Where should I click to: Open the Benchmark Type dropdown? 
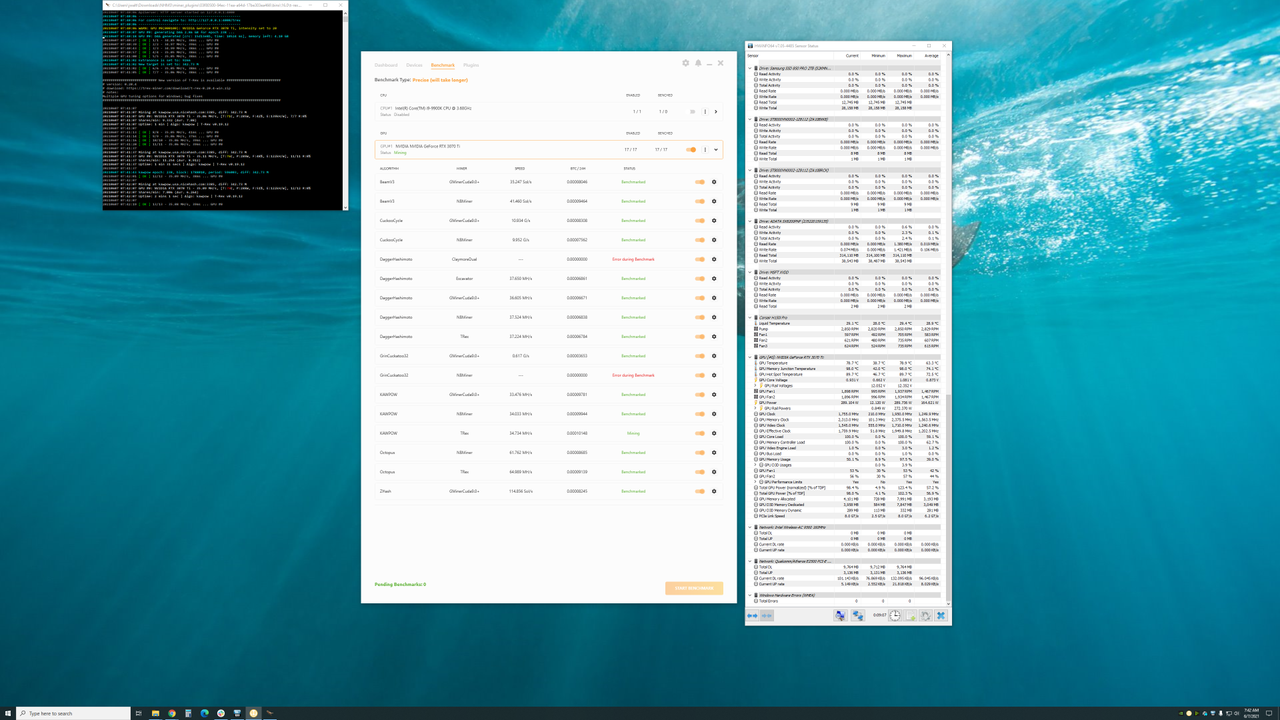[440, 80]
